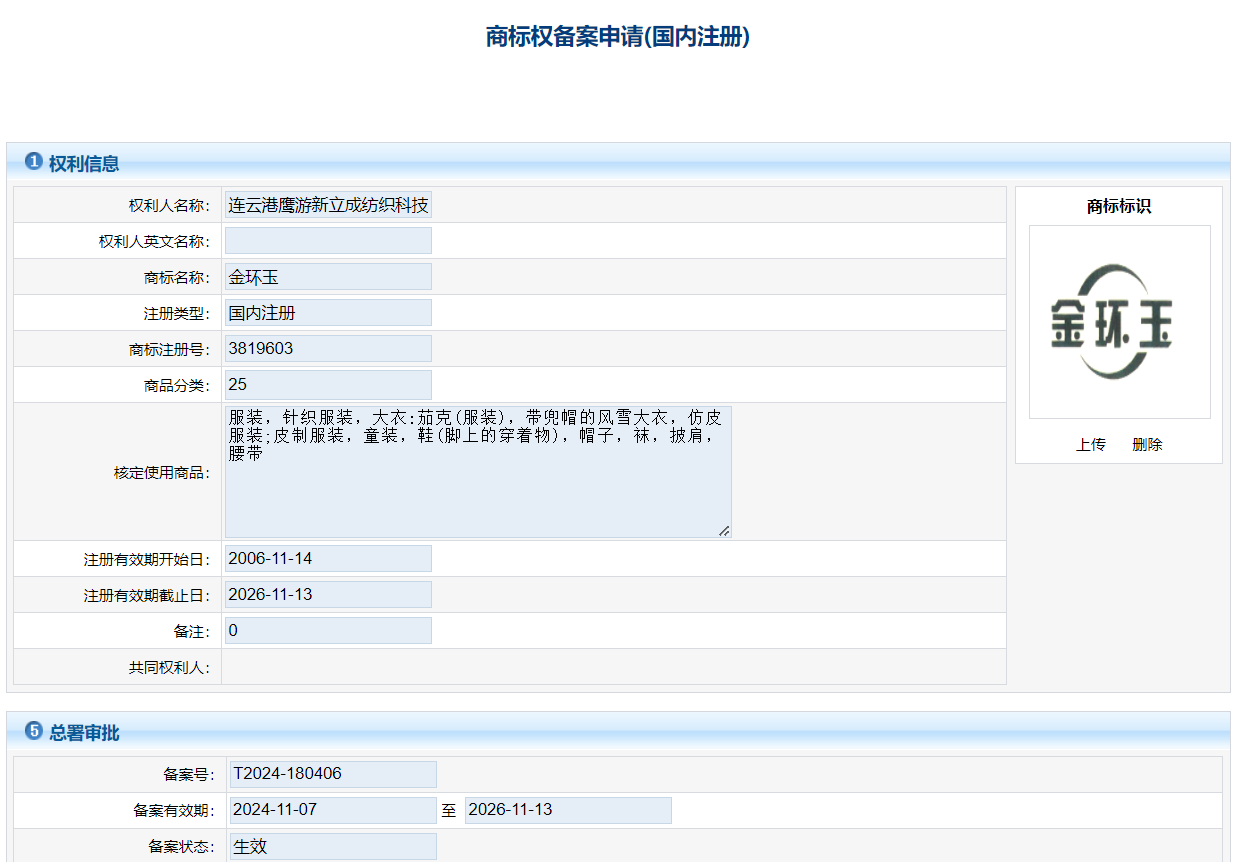Click the 注册类型 label

pyautogui.click(x=177, y=314)
